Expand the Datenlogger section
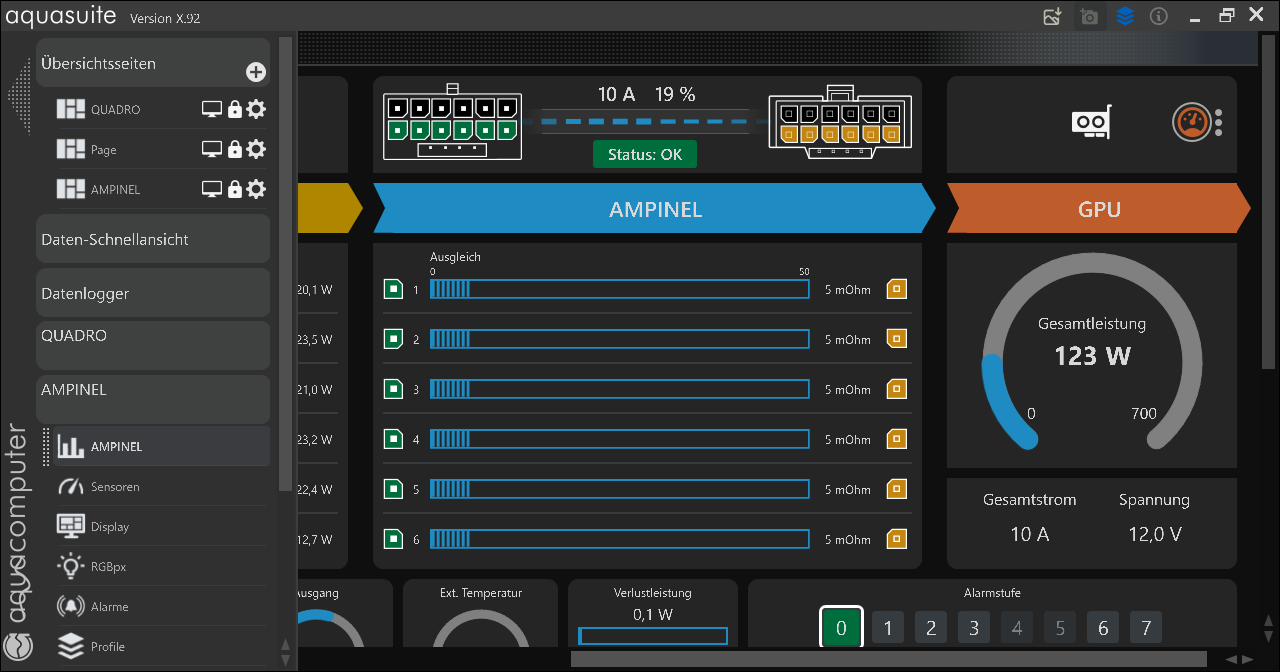This screenshot has height=672, width=1280. [153, 293]
